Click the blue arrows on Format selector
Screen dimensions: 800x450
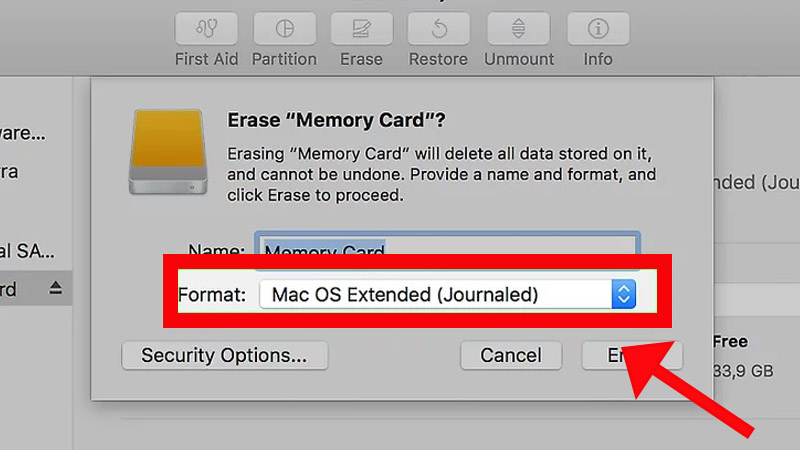[x=624, y=294]
